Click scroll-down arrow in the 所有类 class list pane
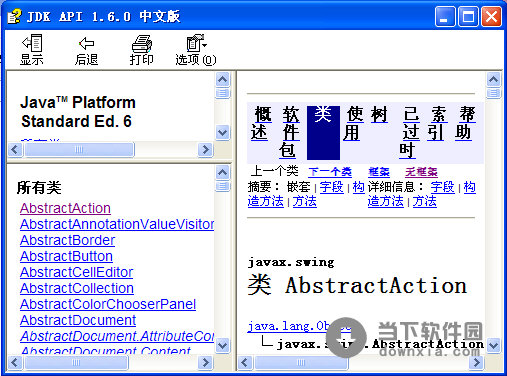The width and height of the screenshot is (507, 376). [222, 345]
